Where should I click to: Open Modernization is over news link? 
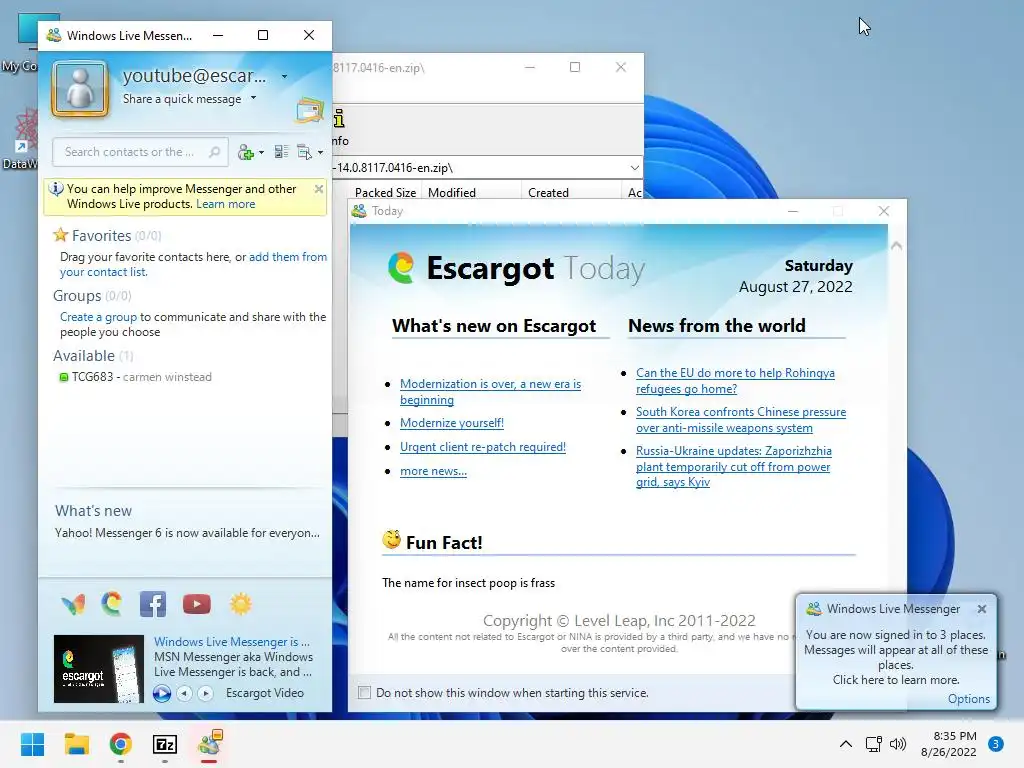pos(490,392)
